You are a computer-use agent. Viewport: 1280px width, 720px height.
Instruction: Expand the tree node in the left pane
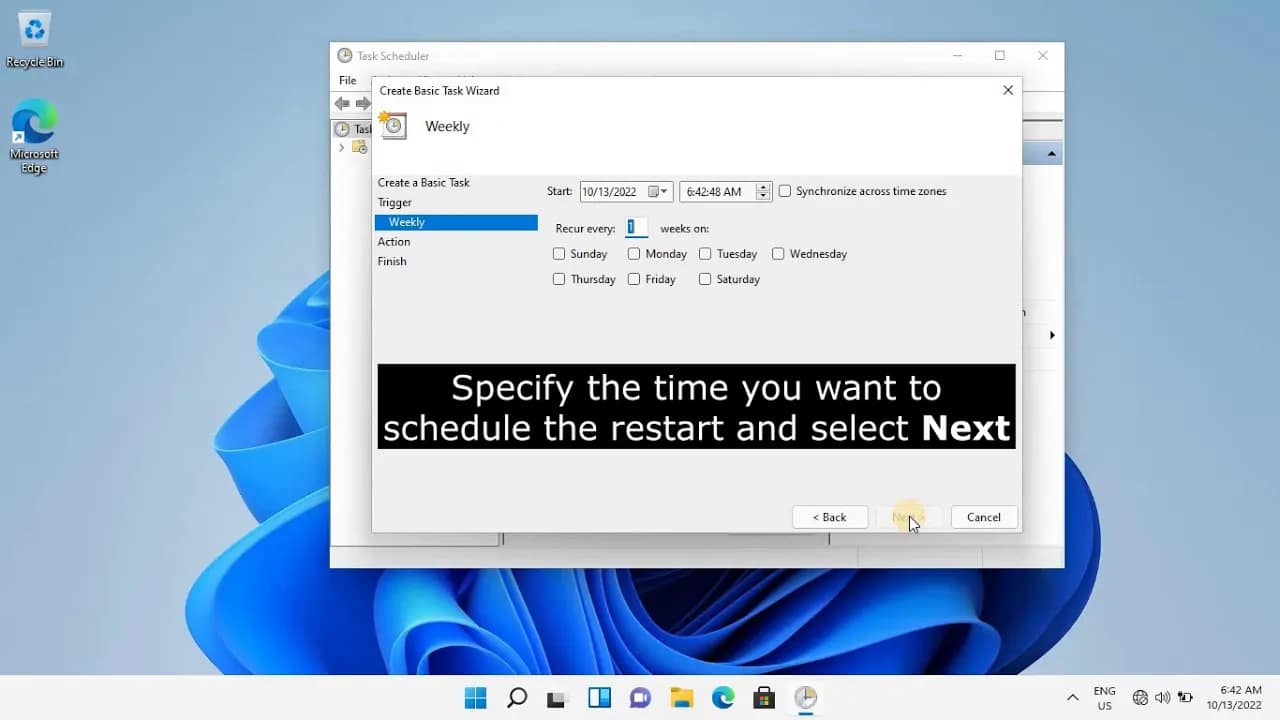coord(343,147)
